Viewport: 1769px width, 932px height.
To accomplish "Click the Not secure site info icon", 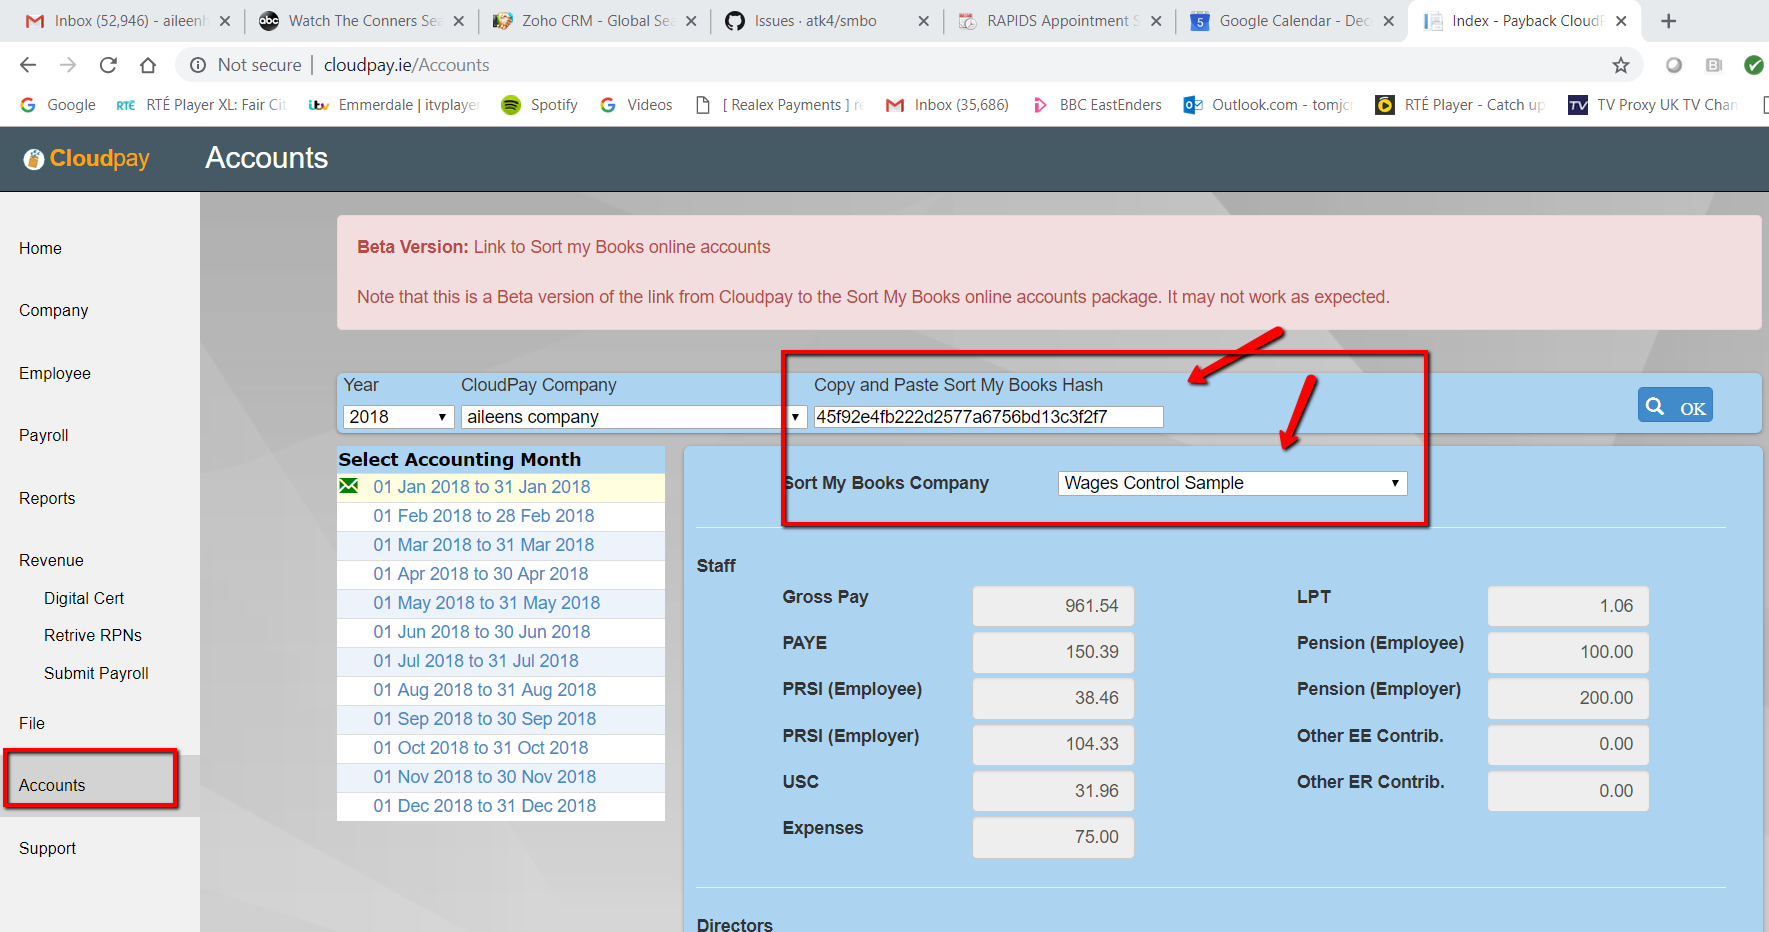I will [198, 65].
